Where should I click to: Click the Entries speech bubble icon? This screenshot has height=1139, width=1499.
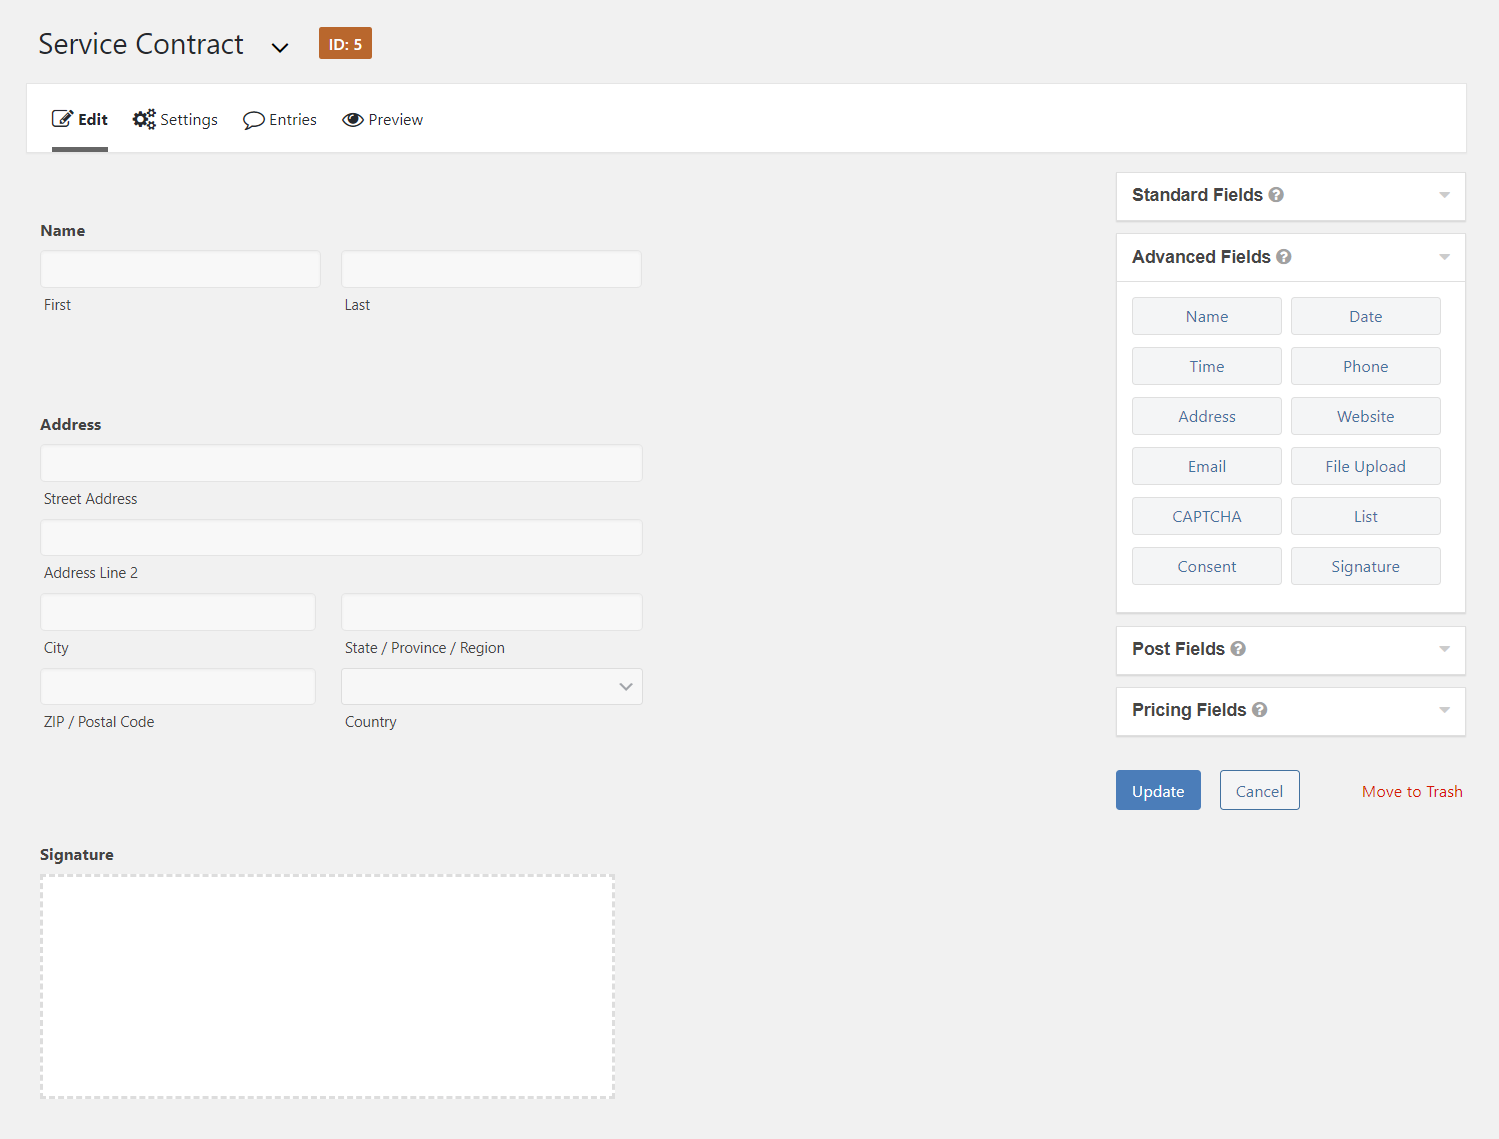[254, 119]
